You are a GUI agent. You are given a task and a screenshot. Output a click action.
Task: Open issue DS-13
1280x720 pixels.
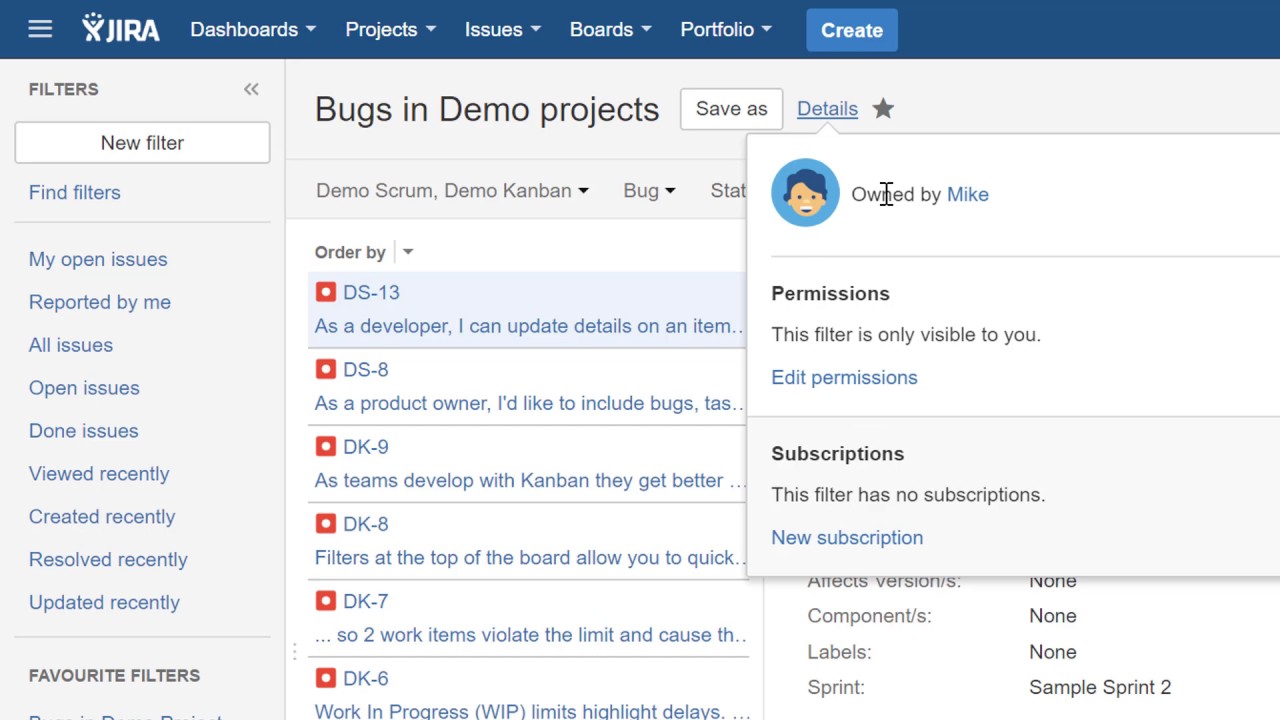371,292
